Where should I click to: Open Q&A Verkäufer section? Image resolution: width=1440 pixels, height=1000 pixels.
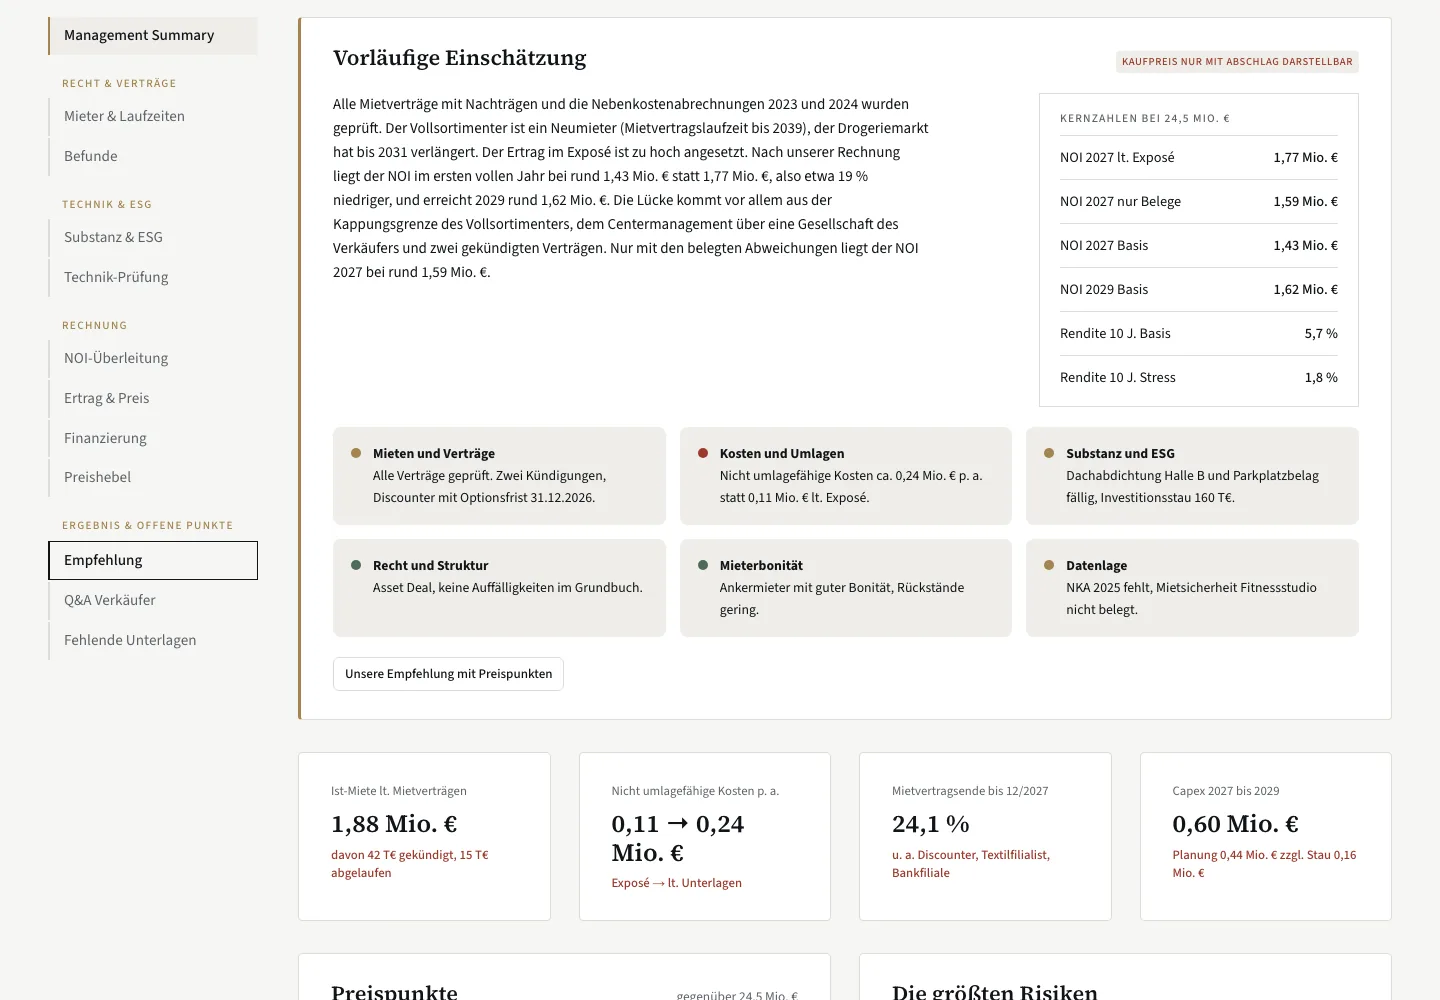tap(153, 600)
